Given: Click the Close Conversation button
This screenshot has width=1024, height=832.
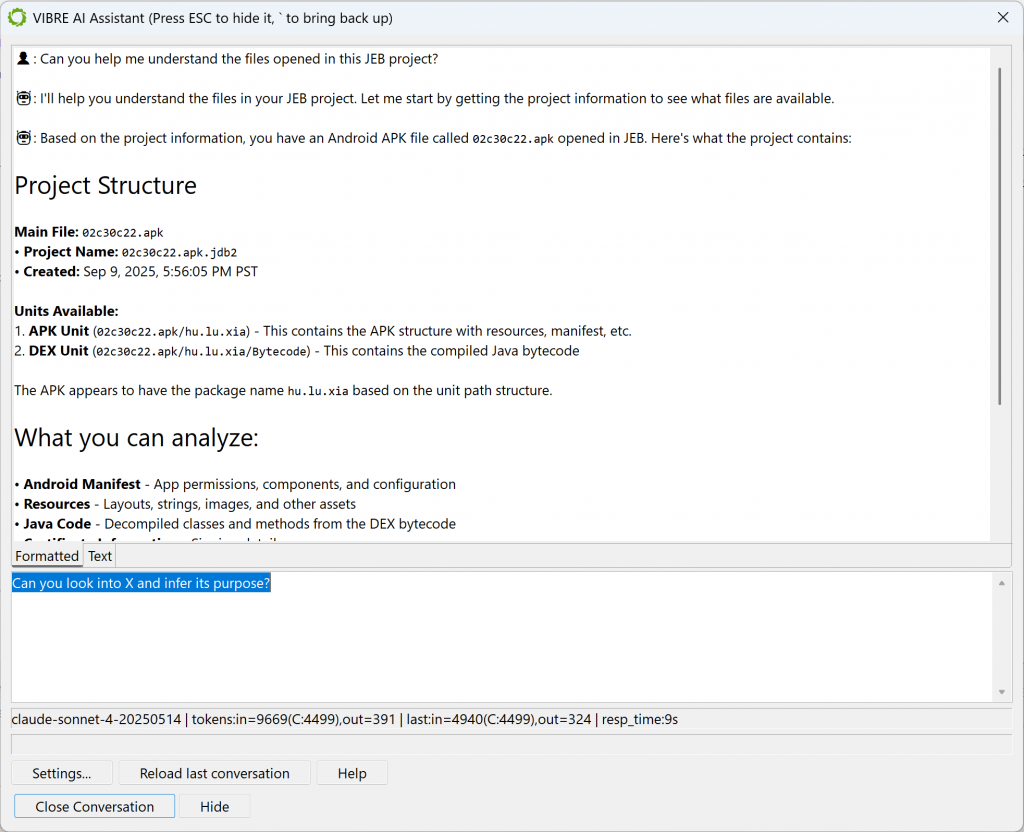Looking at the screenshot, I should 95,807.
